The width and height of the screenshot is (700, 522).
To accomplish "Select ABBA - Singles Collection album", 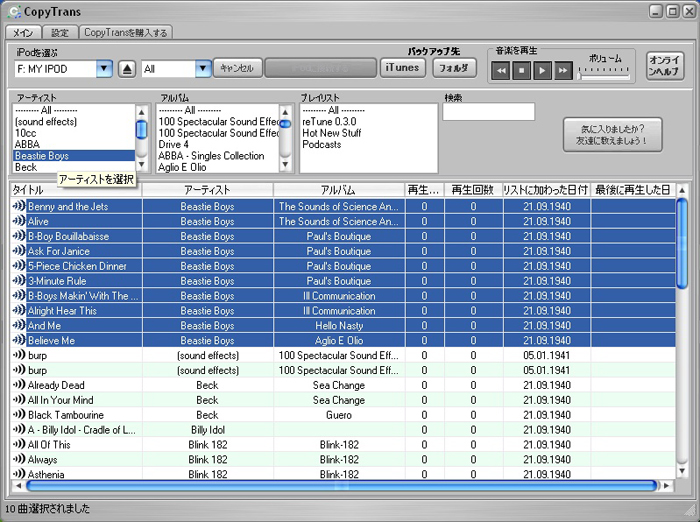I will 218,156.
